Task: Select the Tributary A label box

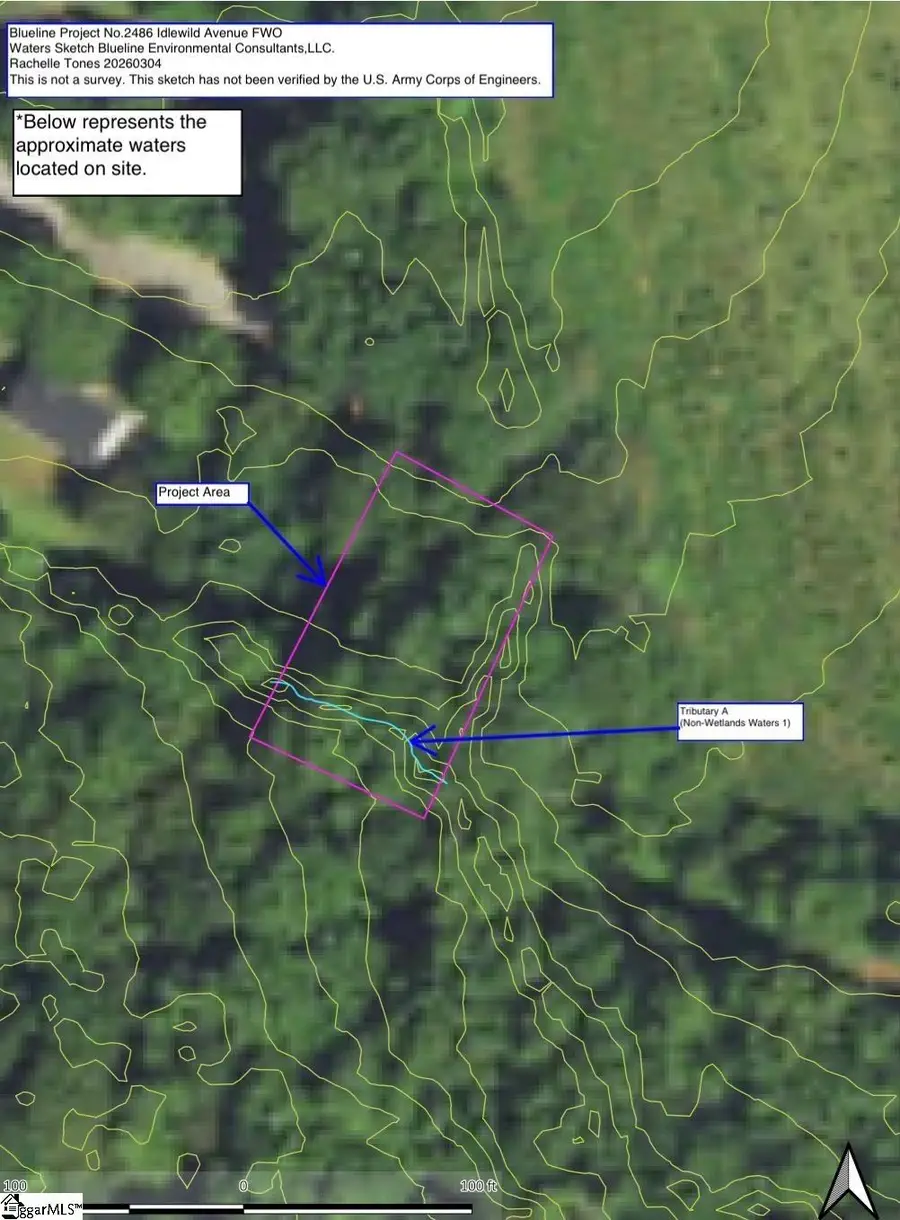Action: click(x=739, y=722)
